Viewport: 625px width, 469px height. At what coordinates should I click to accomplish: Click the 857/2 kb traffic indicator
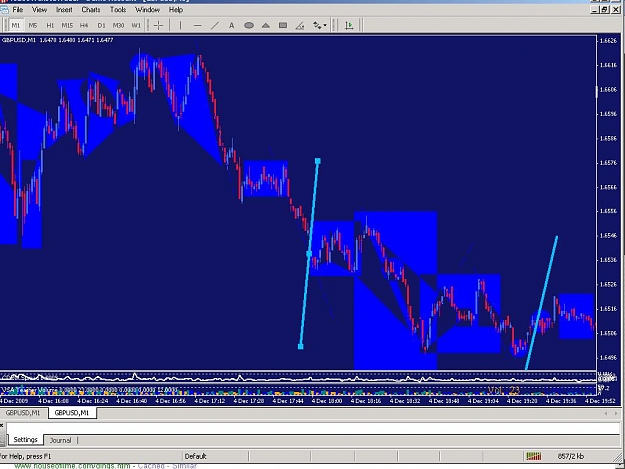(570, 456)
